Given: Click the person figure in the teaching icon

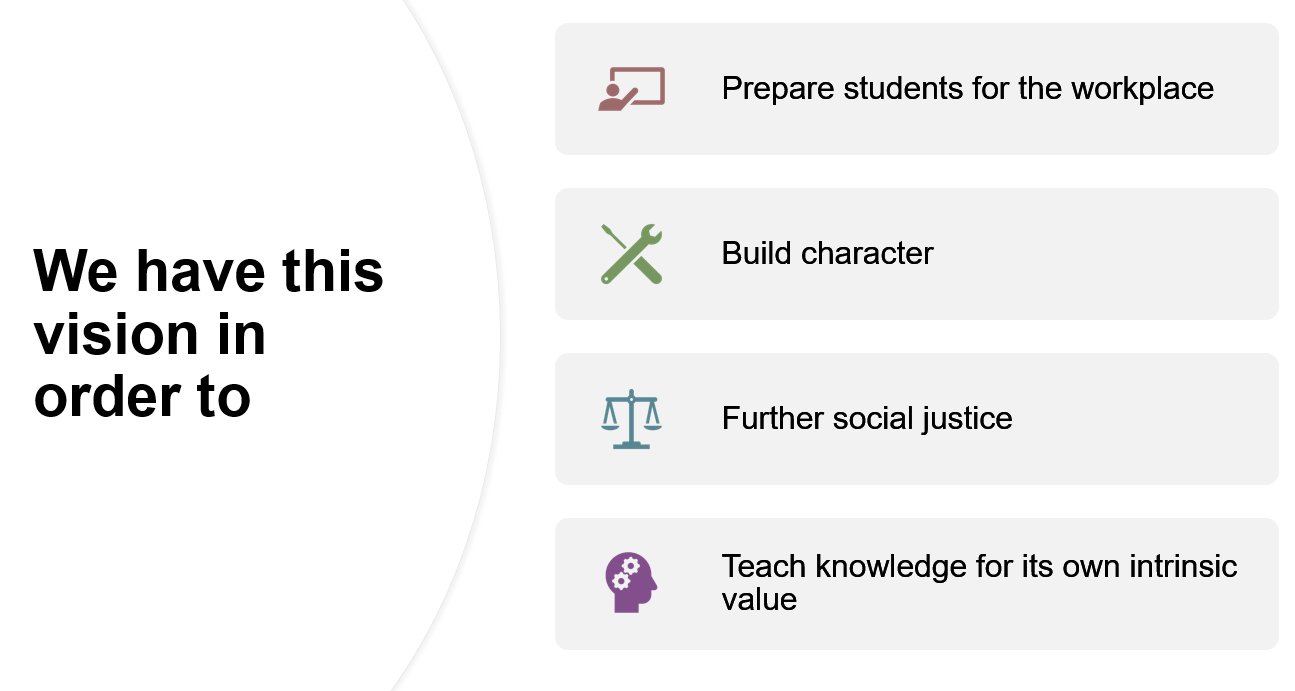Looking at the screenshot, I should coord(614,97).
